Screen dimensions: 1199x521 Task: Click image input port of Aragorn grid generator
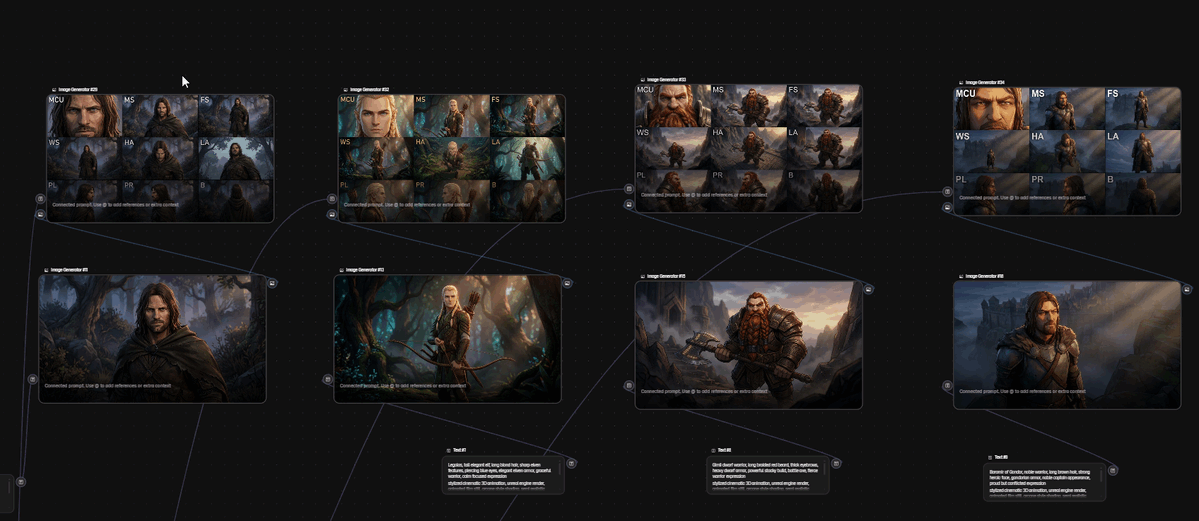(x=40, y=214)
